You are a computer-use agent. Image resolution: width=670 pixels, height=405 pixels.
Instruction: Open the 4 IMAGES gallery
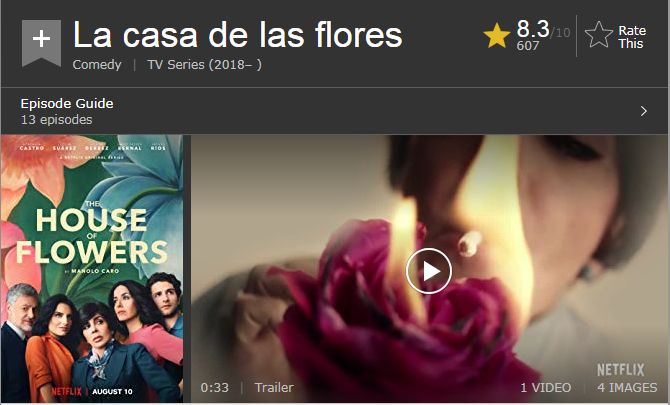coord(627,387)
